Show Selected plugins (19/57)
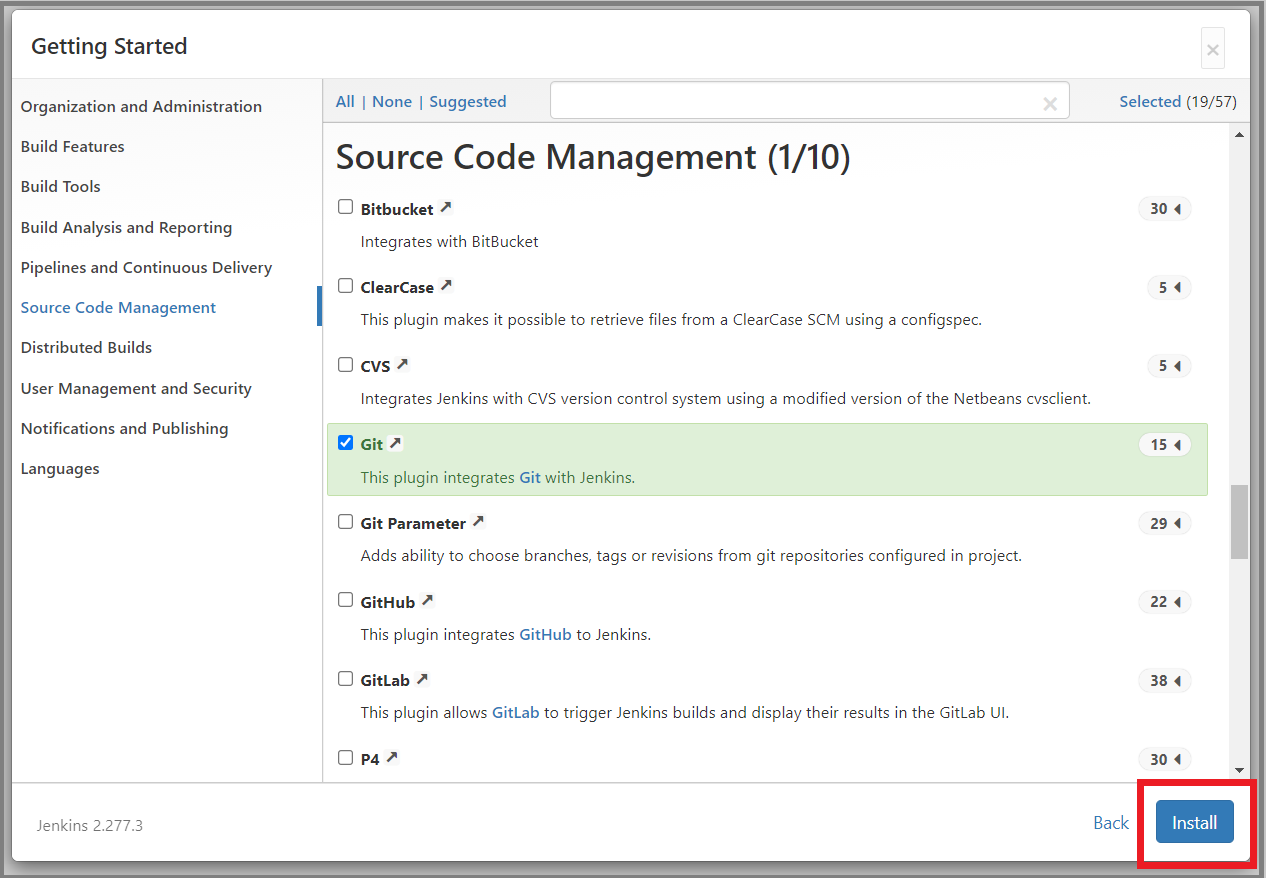 [1178, 101]
